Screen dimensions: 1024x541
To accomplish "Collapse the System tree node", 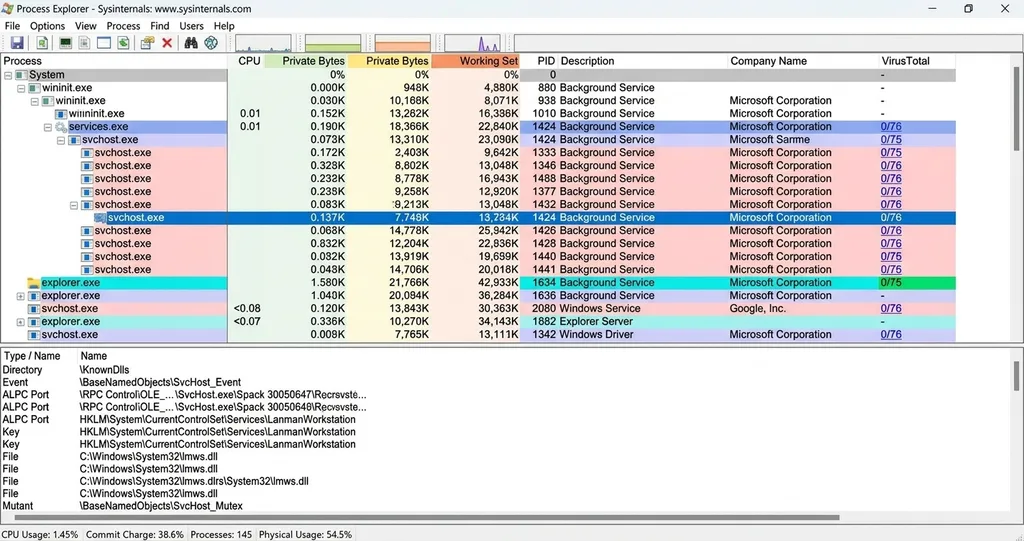I will pos(8,75).
